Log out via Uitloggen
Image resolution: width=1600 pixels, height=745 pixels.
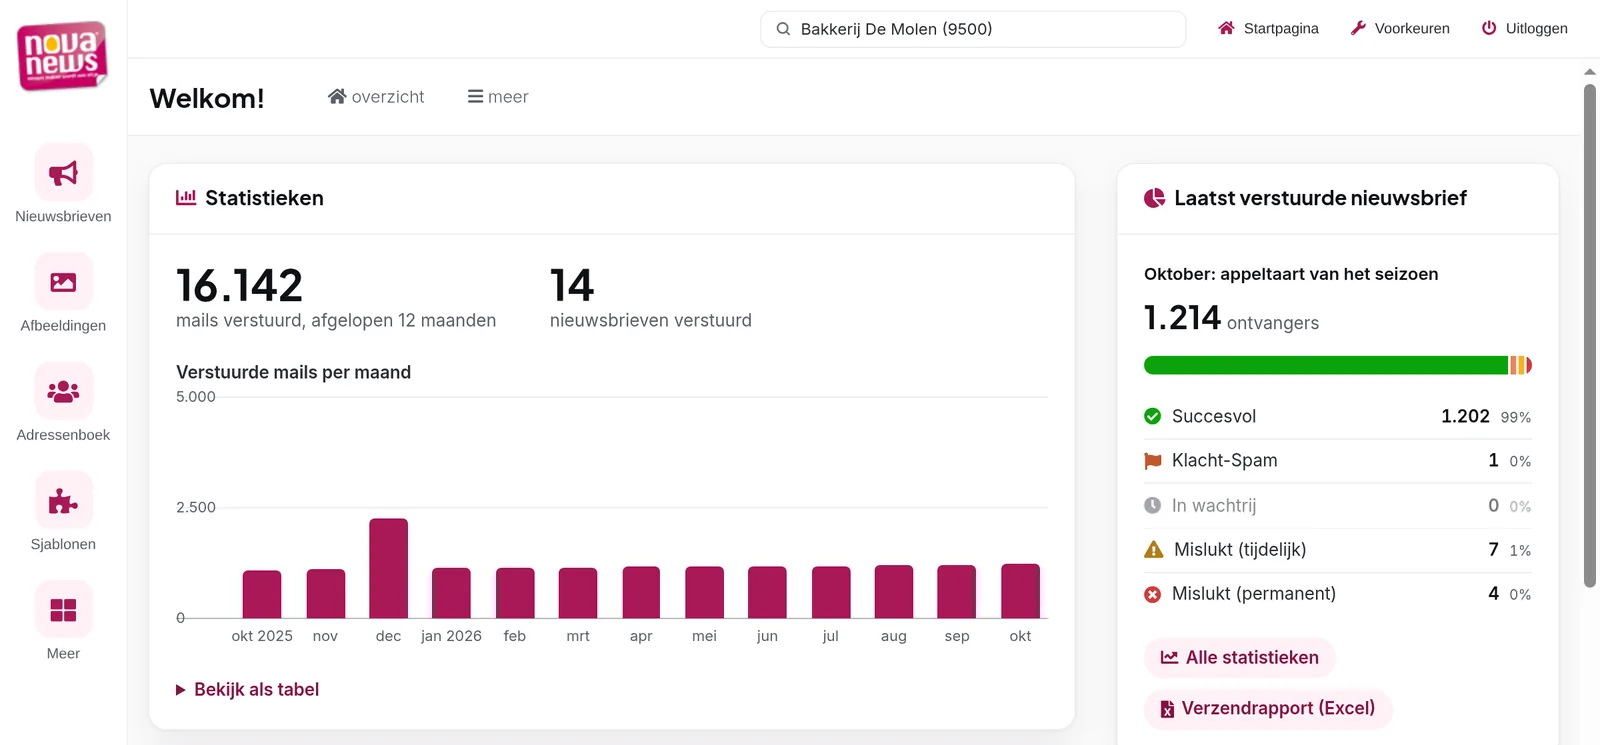[1524, 28]
